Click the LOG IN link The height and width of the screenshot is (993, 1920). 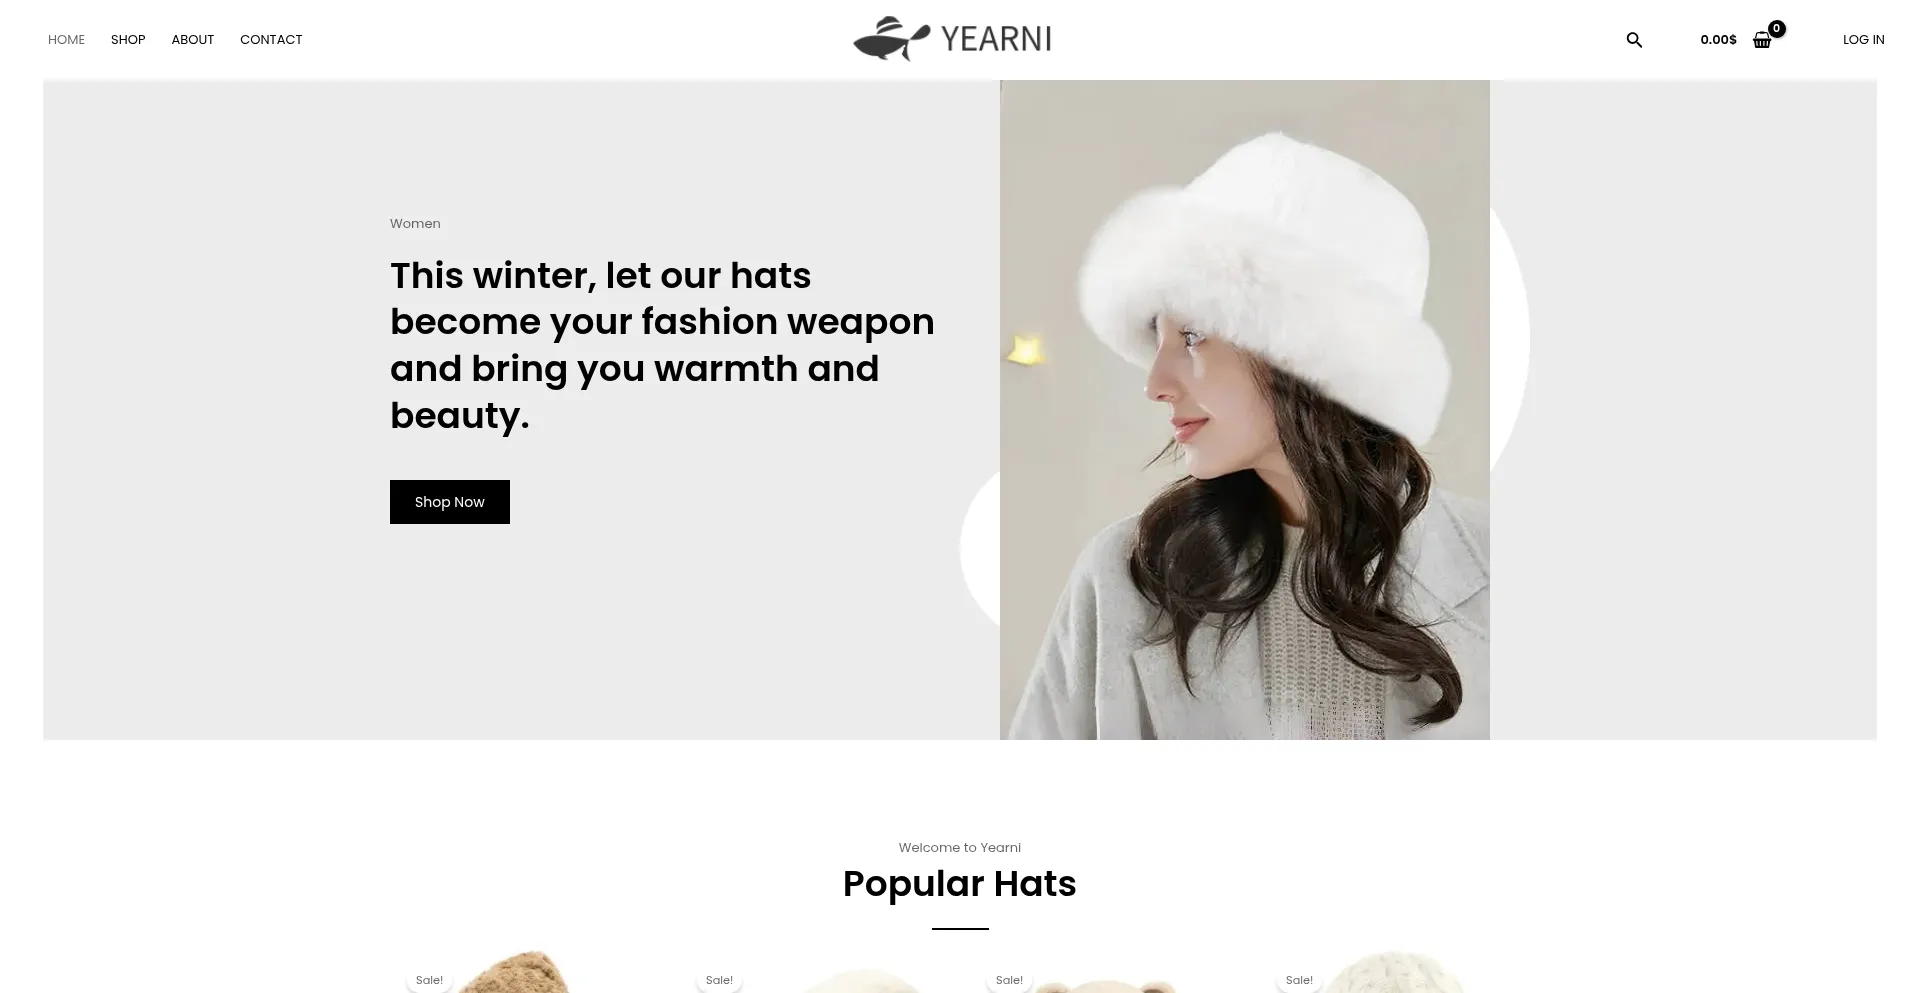click(x=1864, y=40)
